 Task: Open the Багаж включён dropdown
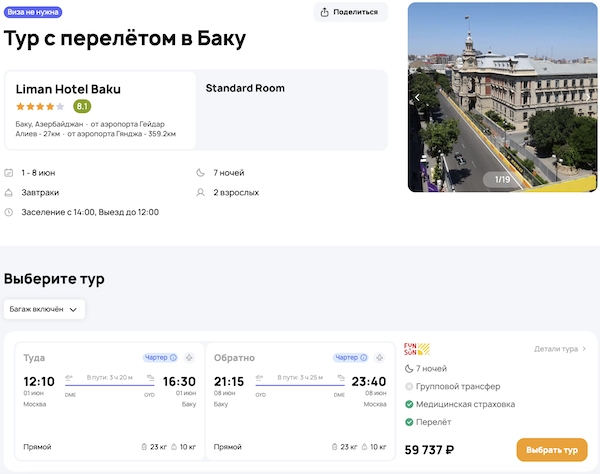pos(44,310)
